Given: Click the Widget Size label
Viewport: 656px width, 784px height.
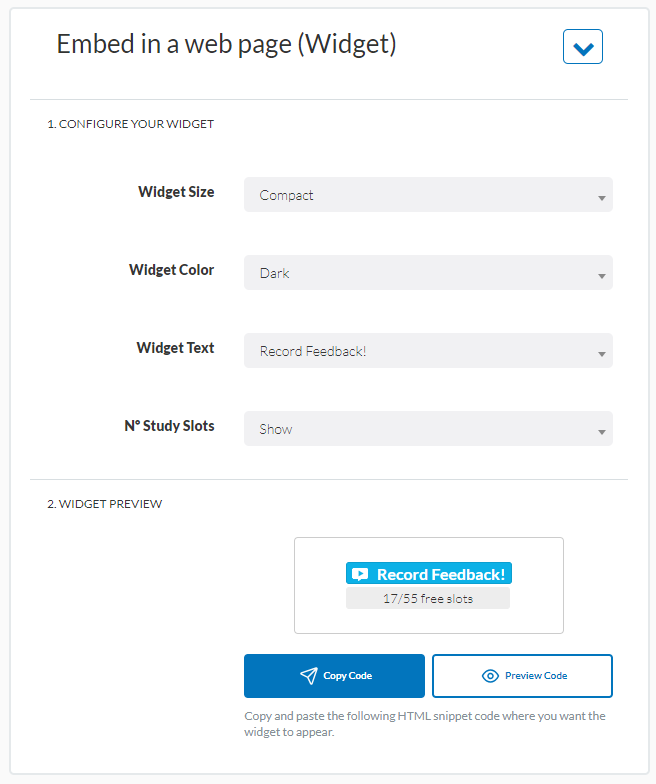Looking at the screenshot, I should coord(176,192).
